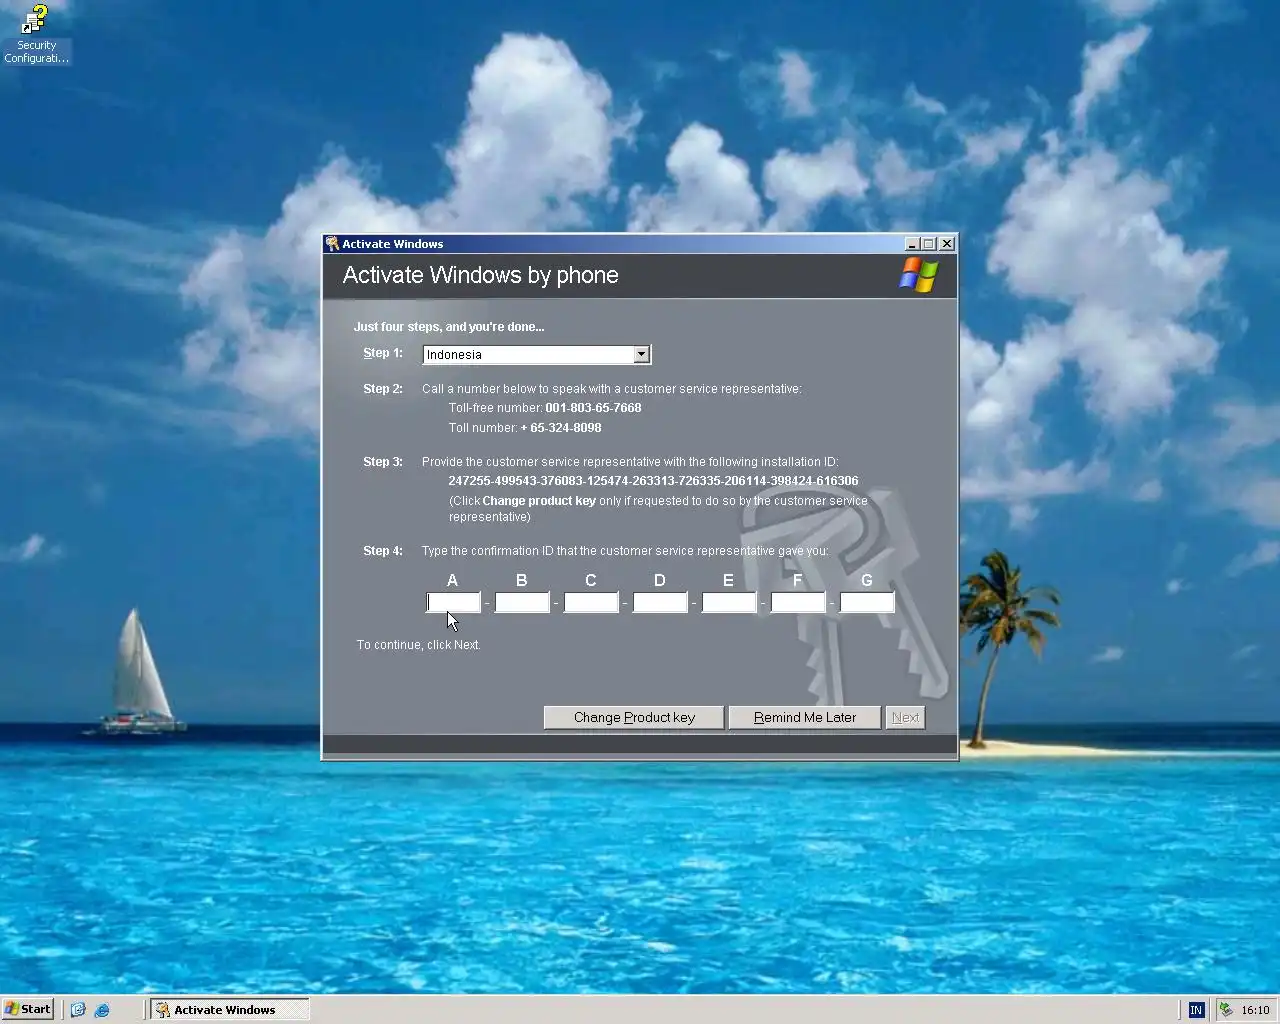Click the toll-free number 001-803-65-7668
The width and height of the screenshot is (1280, 1024).
(593, 408)
